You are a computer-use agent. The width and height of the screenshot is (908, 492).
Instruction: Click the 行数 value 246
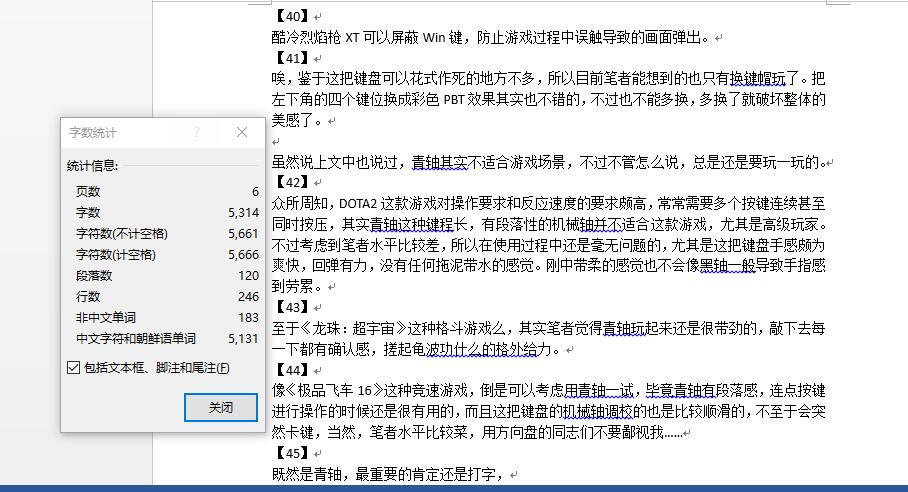pos(248,296)
